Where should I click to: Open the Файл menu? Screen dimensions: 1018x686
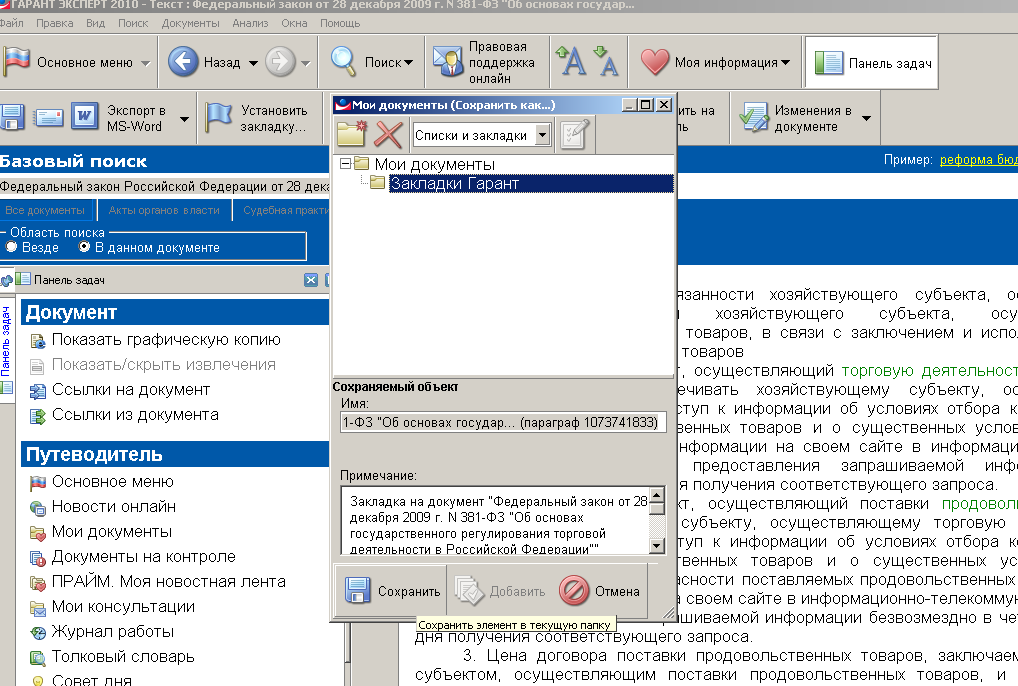(x=11, y=23)
